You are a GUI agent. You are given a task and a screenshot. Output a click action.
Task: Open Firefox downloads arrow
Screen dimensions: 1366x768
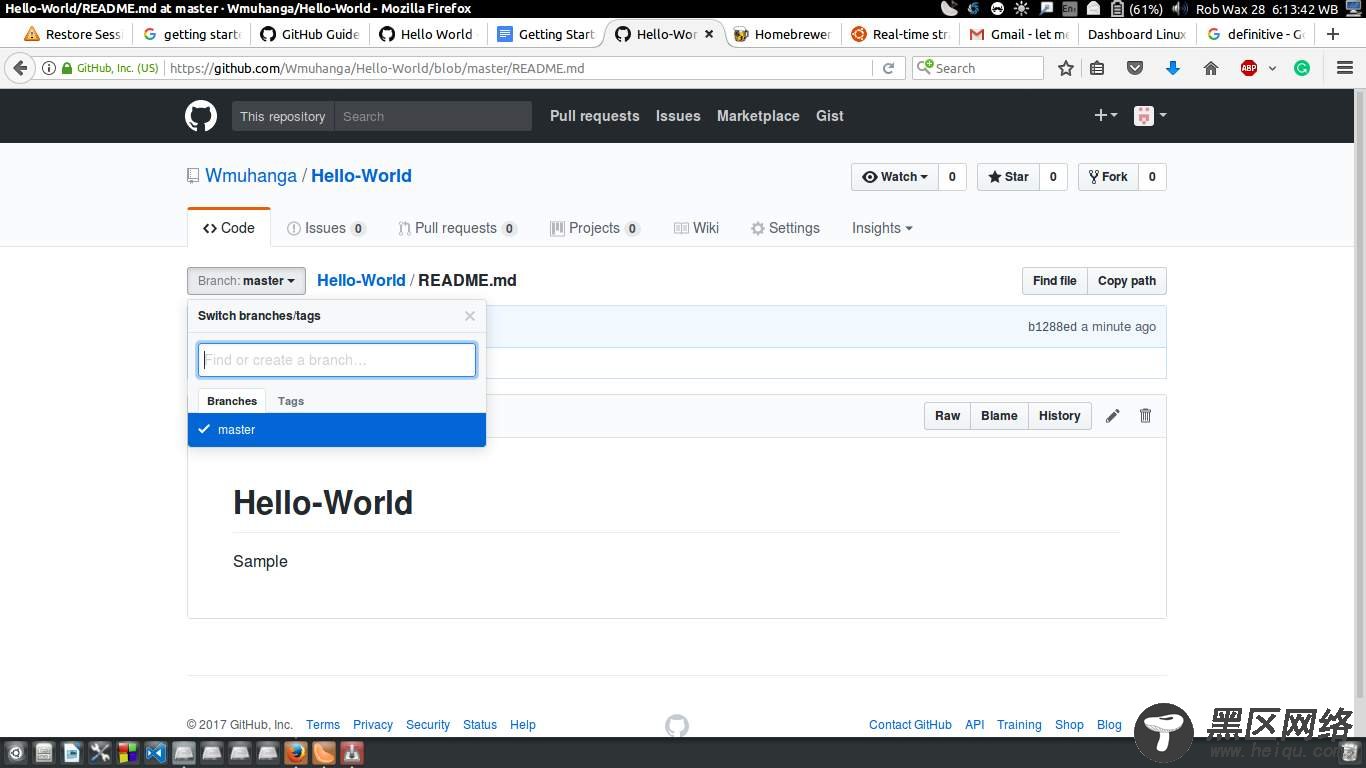tap(1173, 68)
